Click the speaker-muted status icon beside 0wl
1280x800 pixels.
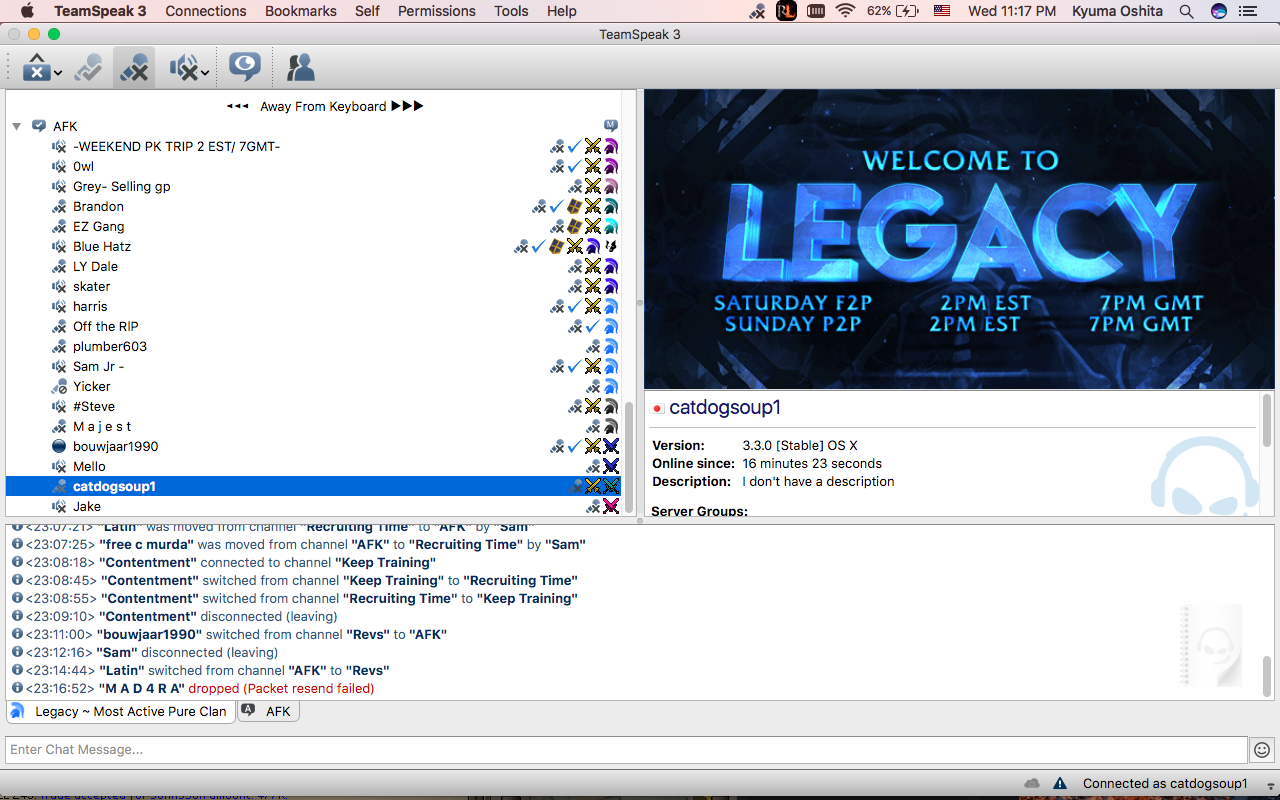59,166
